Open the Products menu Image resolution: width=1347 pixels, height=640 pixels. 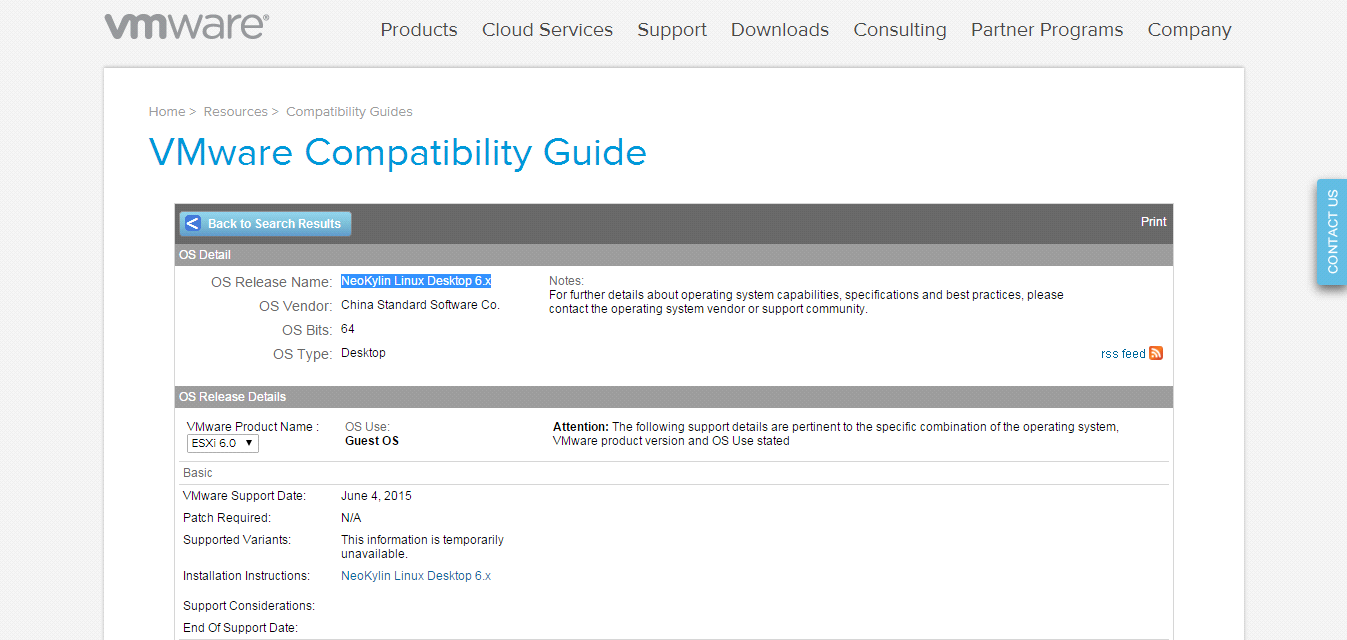419,30
